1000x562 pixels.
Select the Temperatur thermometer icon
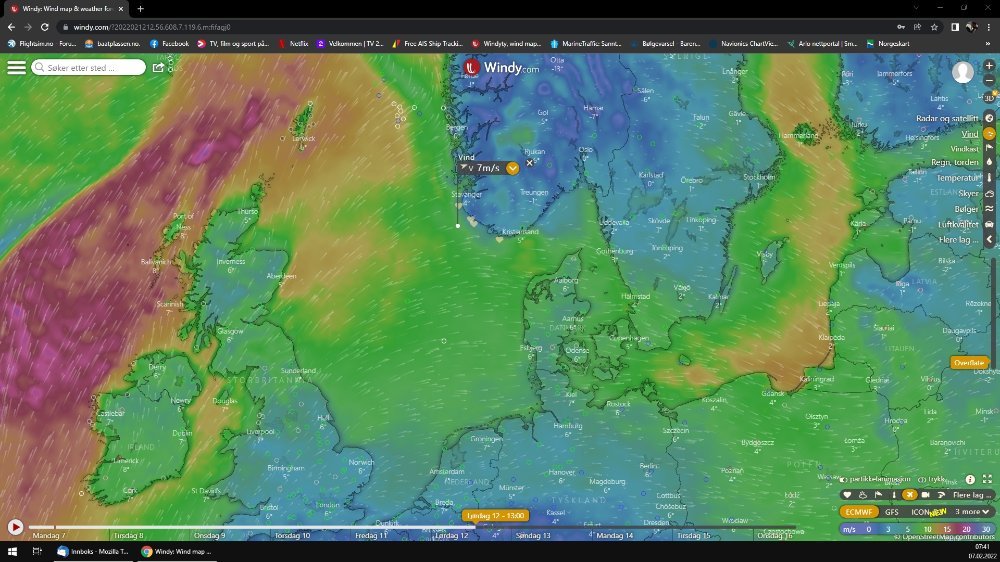coord(989,178)
